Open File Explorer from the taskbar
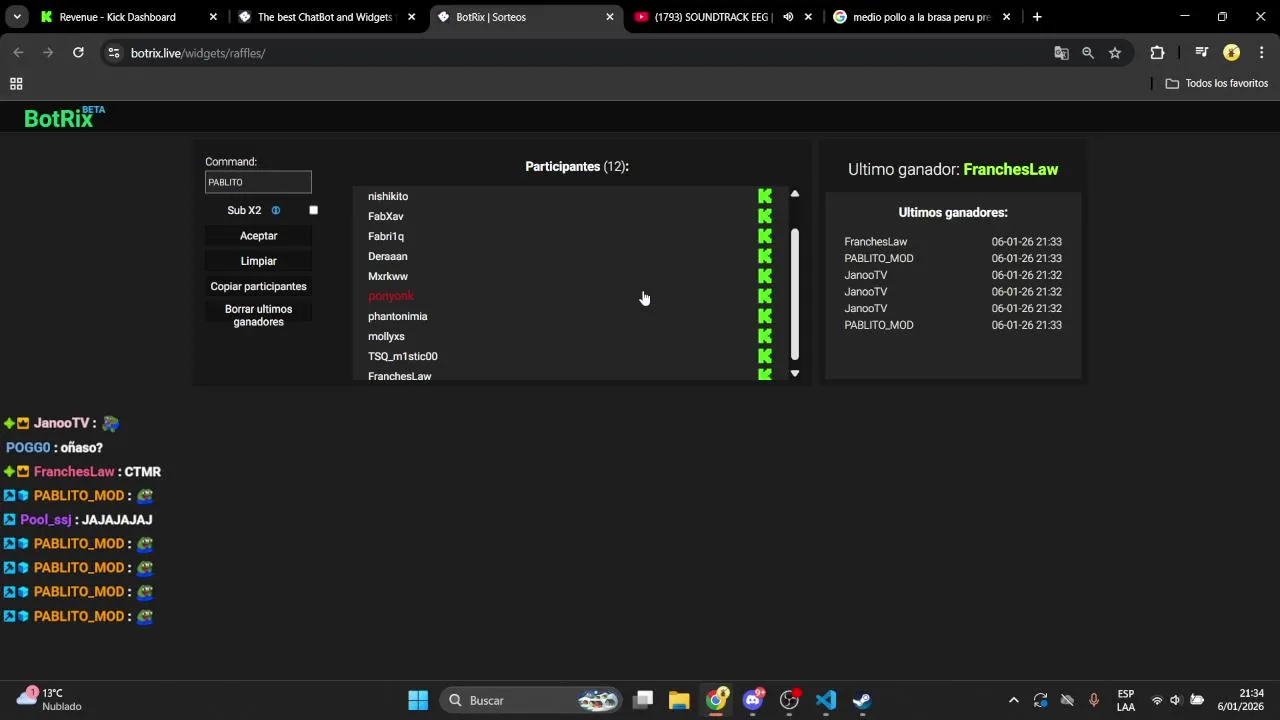This screenshot has width=1280, height=720. (679, 700)
